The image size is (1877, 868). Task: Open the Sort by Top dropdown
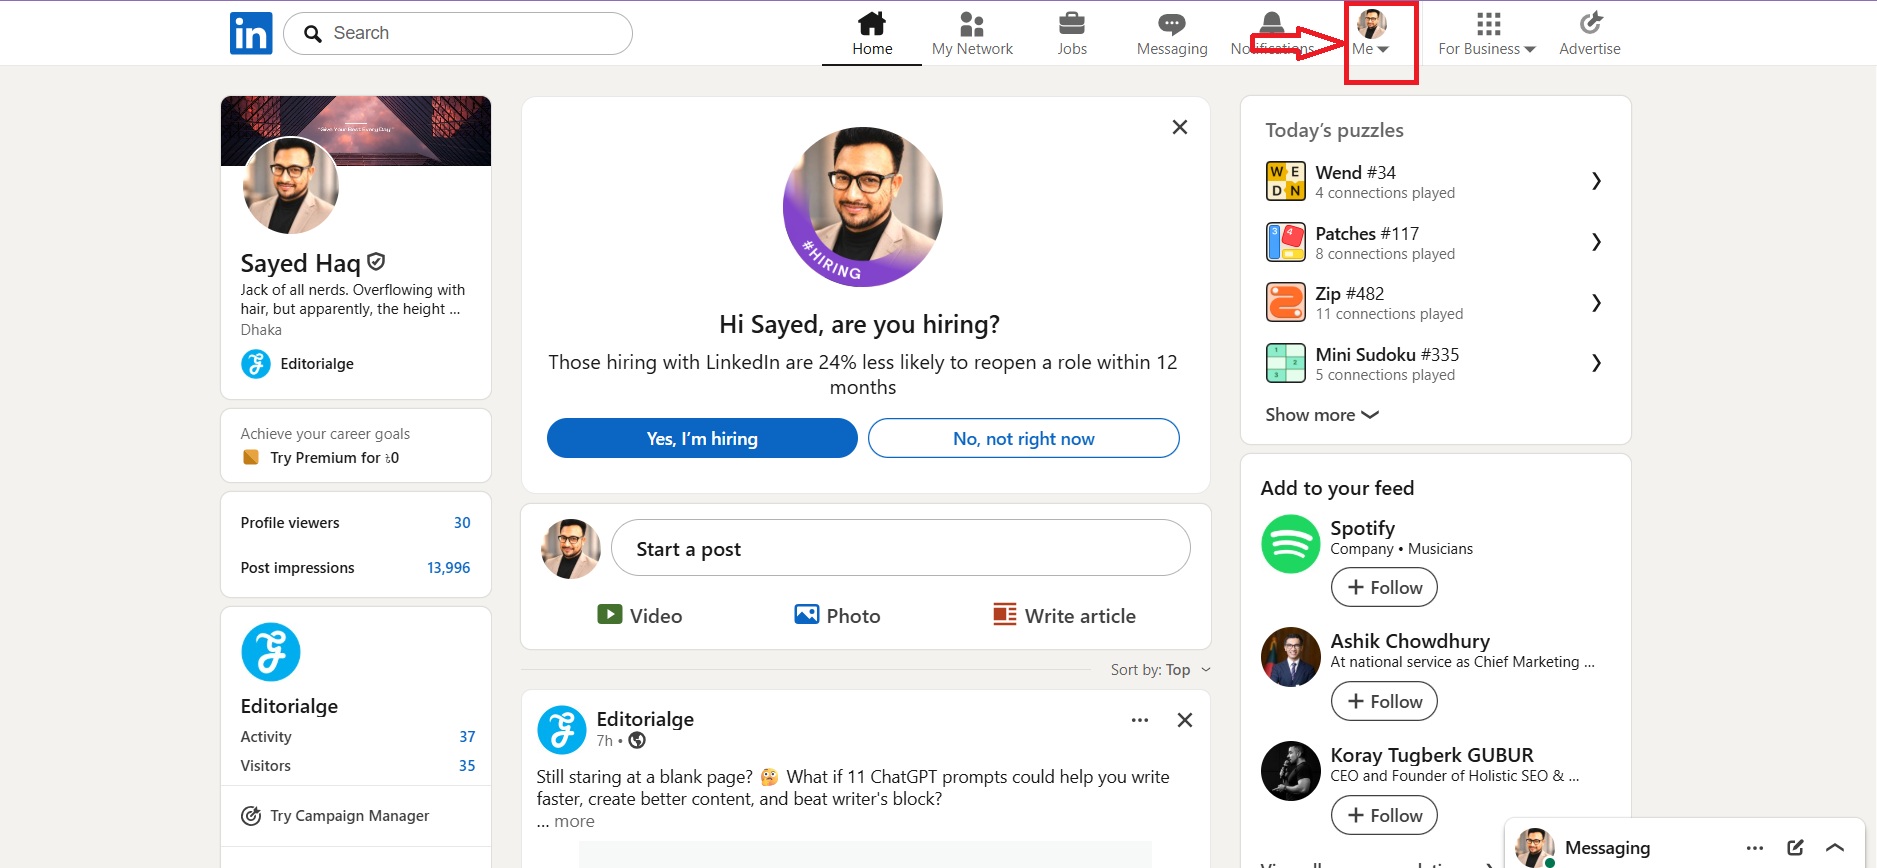(1161, 670)
